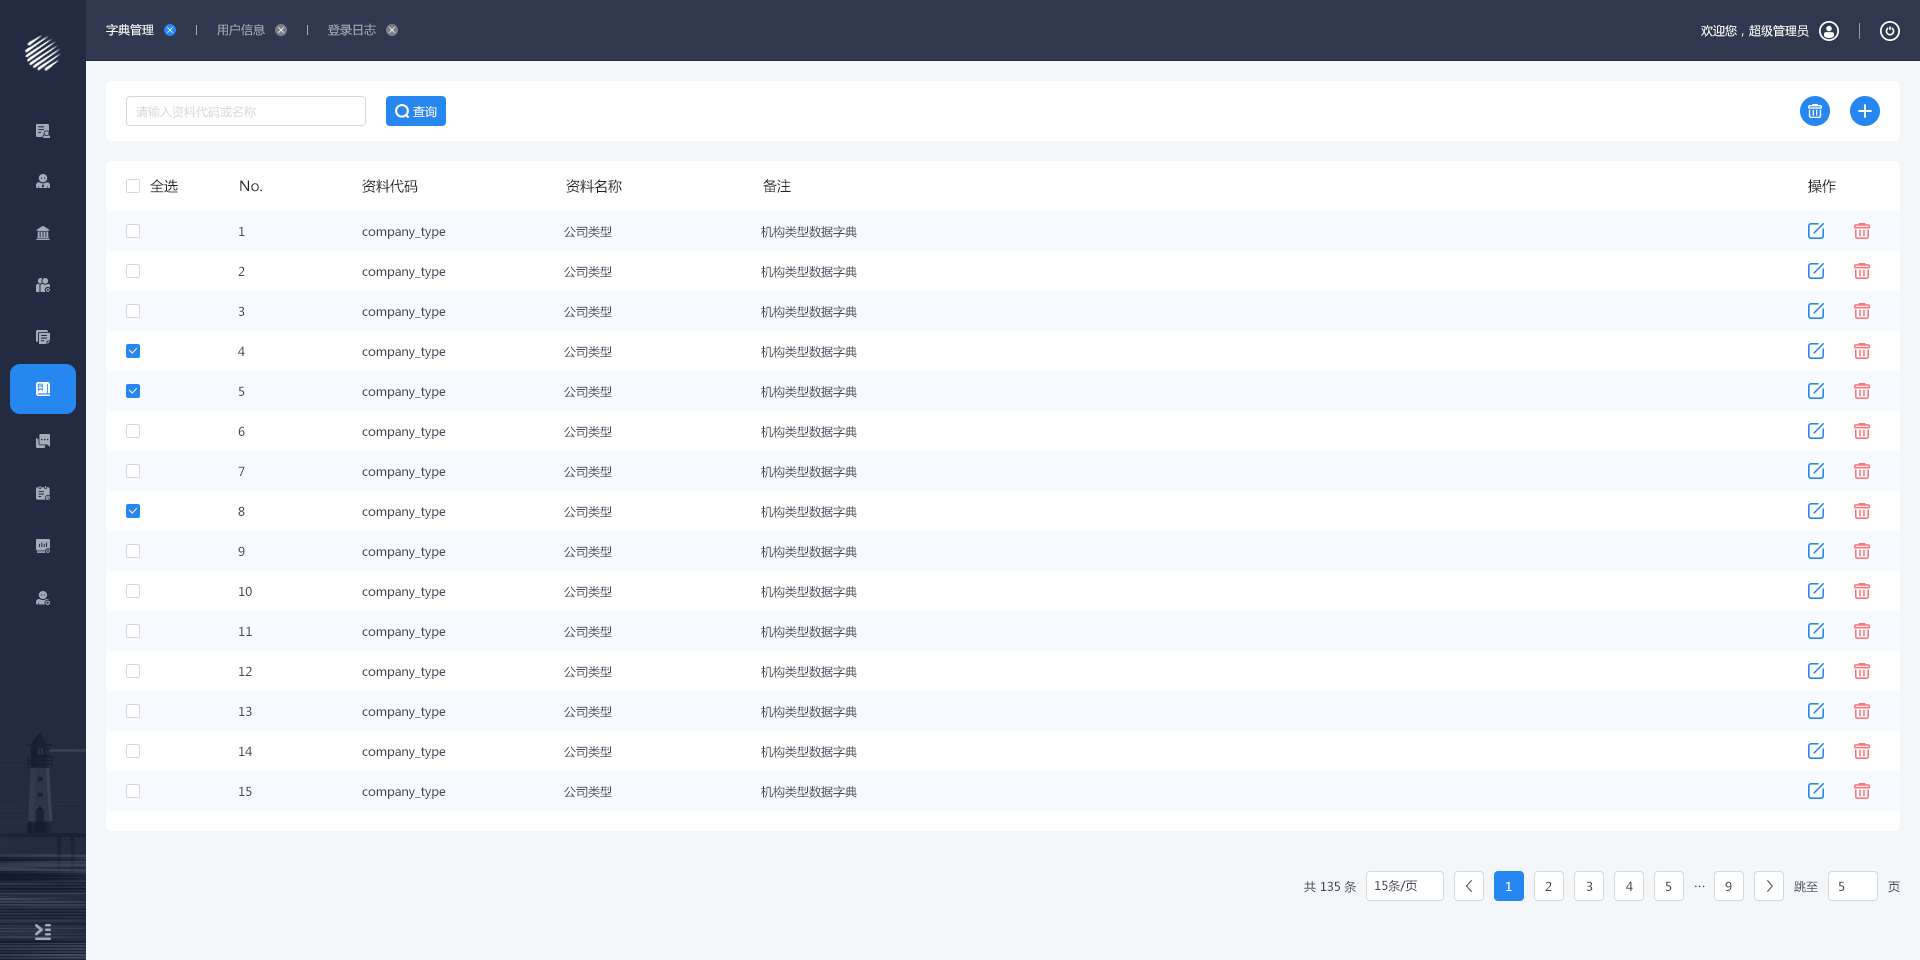The height and width of the screenshot is (960, 1920).
Task: Uncheck the checkbox for row 4
Action: click(x=133, y=351)
